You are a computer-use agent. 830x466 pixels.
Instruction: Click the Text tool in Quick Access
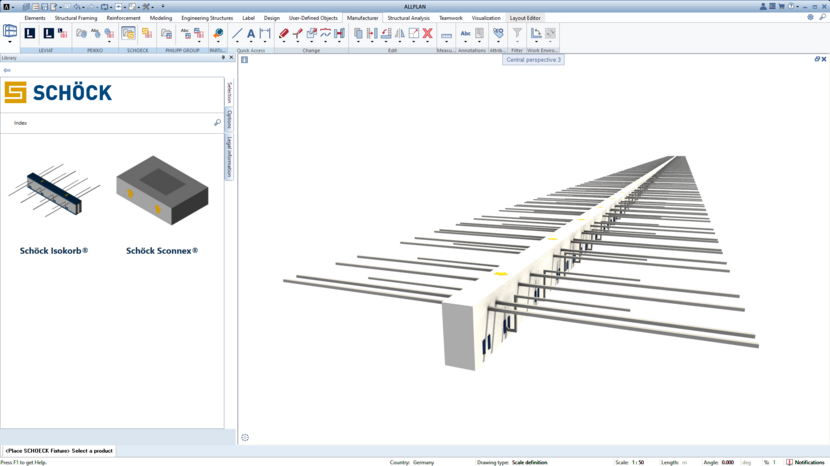click(x=251, y=34)
